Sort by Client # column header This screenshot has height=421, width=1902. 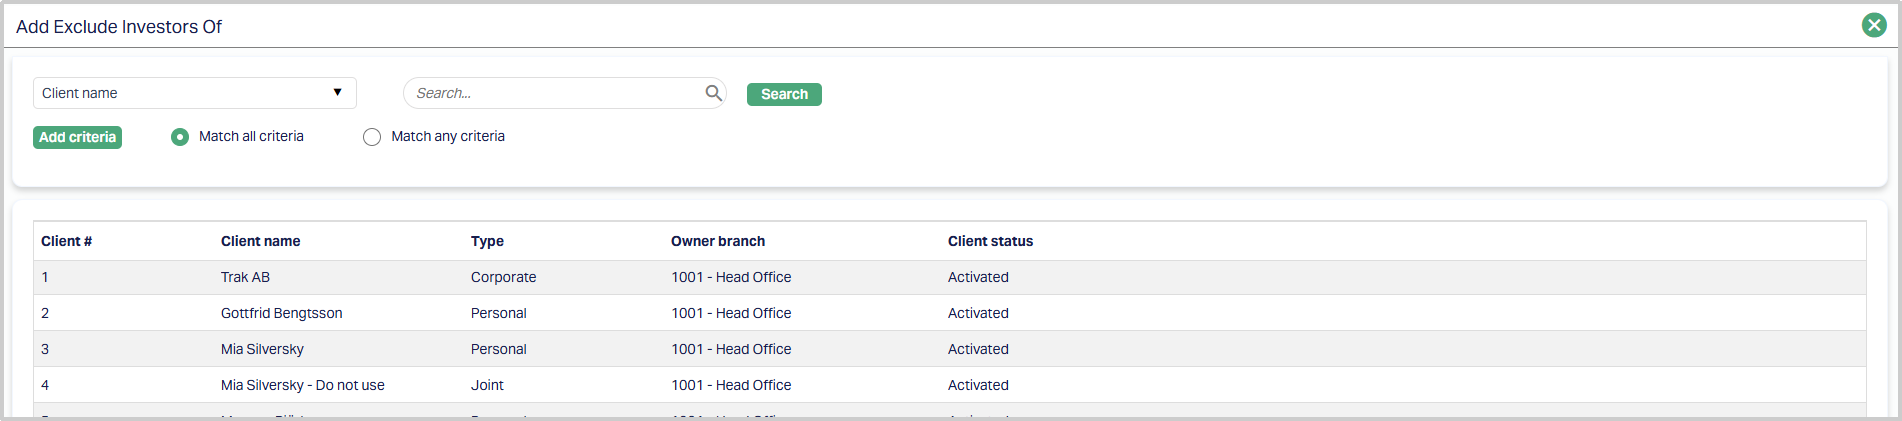(66, 241)
